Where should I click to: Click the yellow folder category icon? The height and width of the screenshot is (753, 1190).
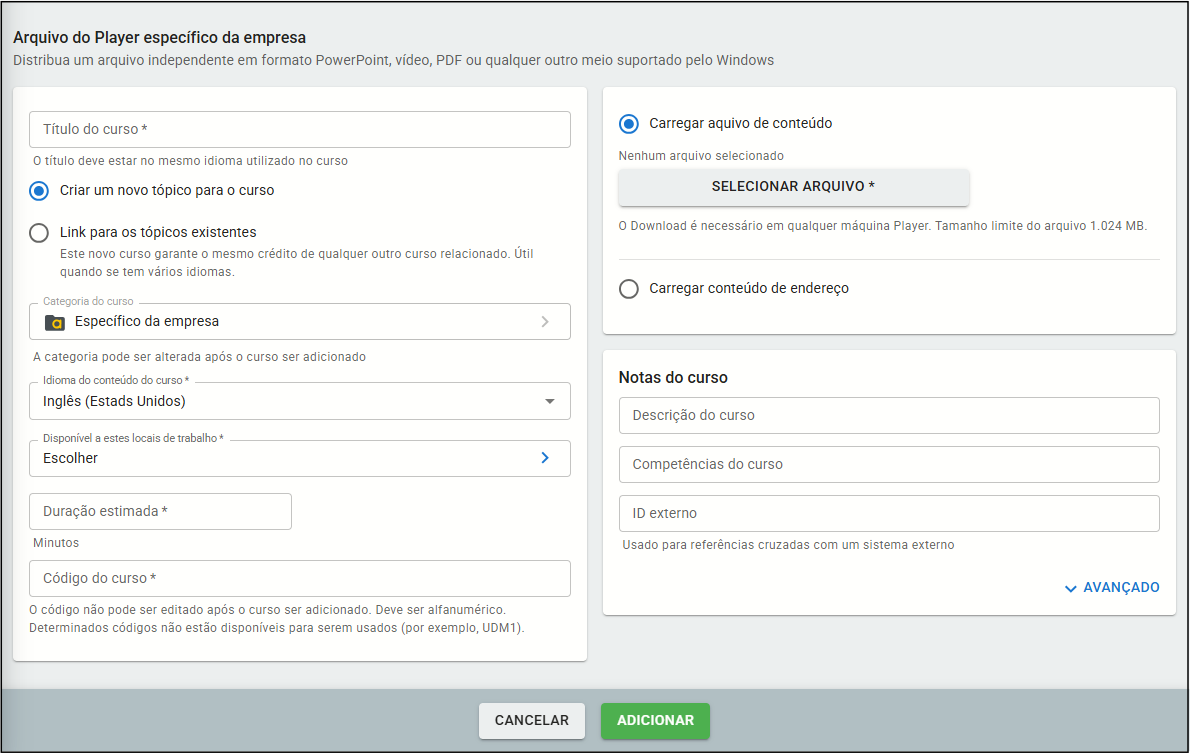(54, 322)
